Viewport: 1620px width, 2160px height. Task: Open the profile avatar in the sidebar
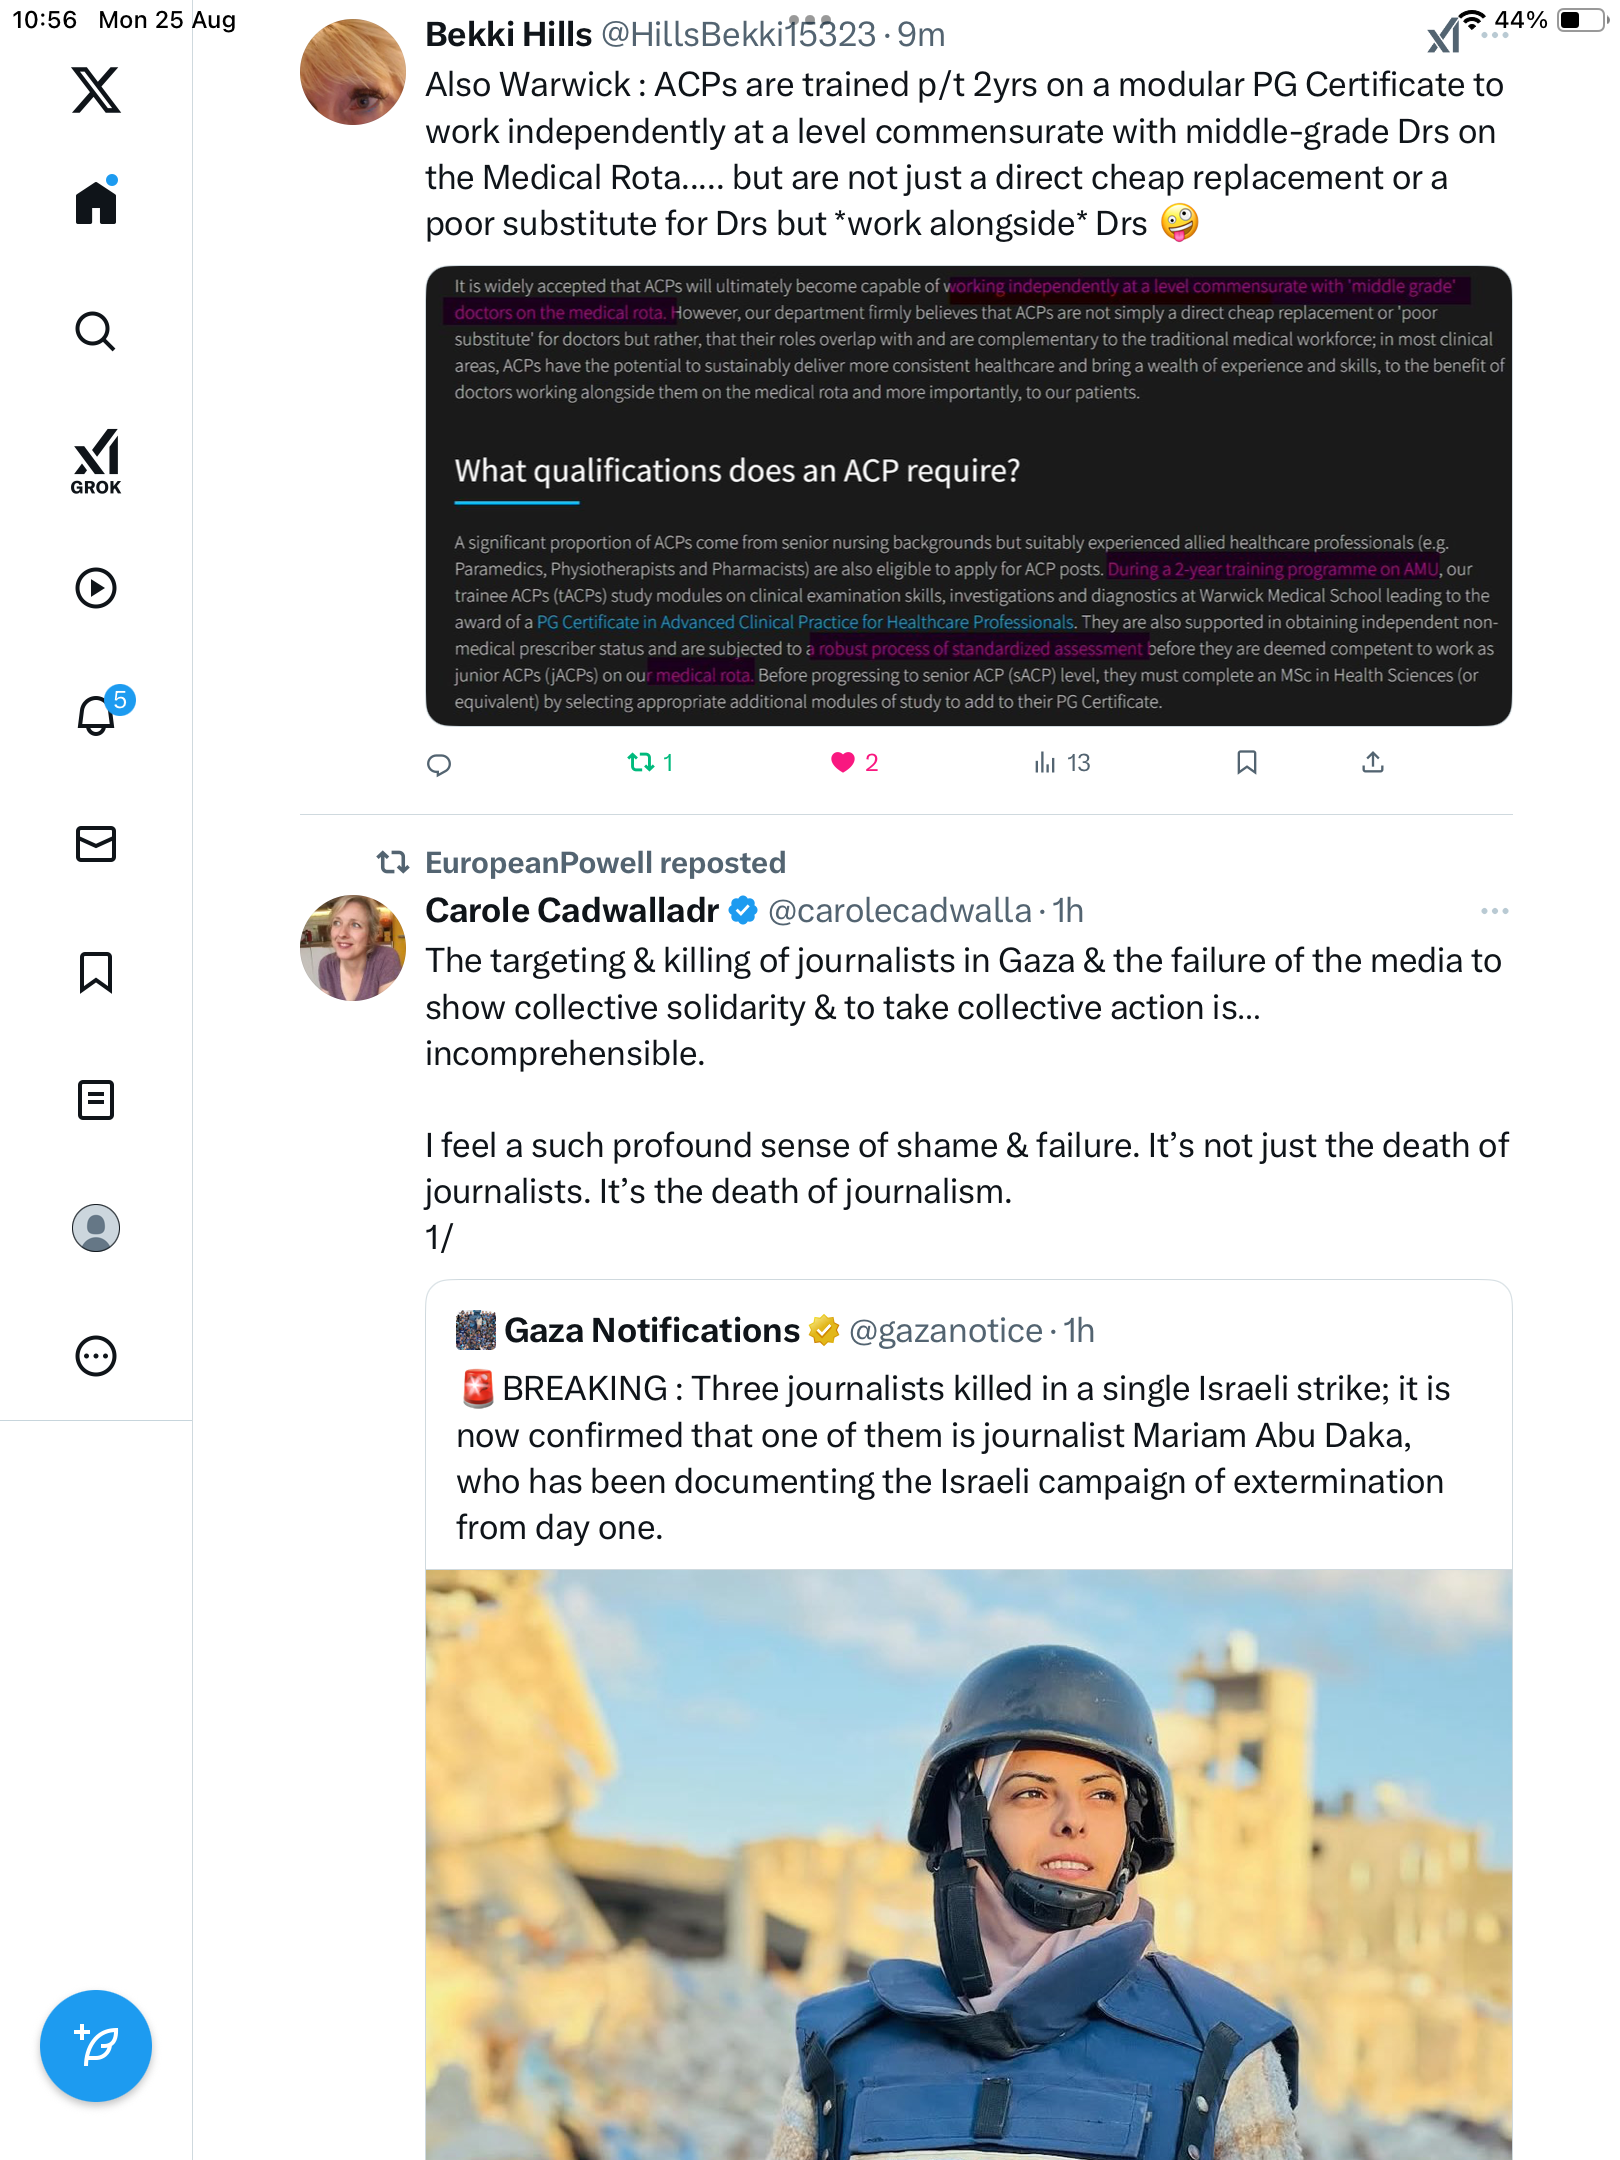[96, 1228]
